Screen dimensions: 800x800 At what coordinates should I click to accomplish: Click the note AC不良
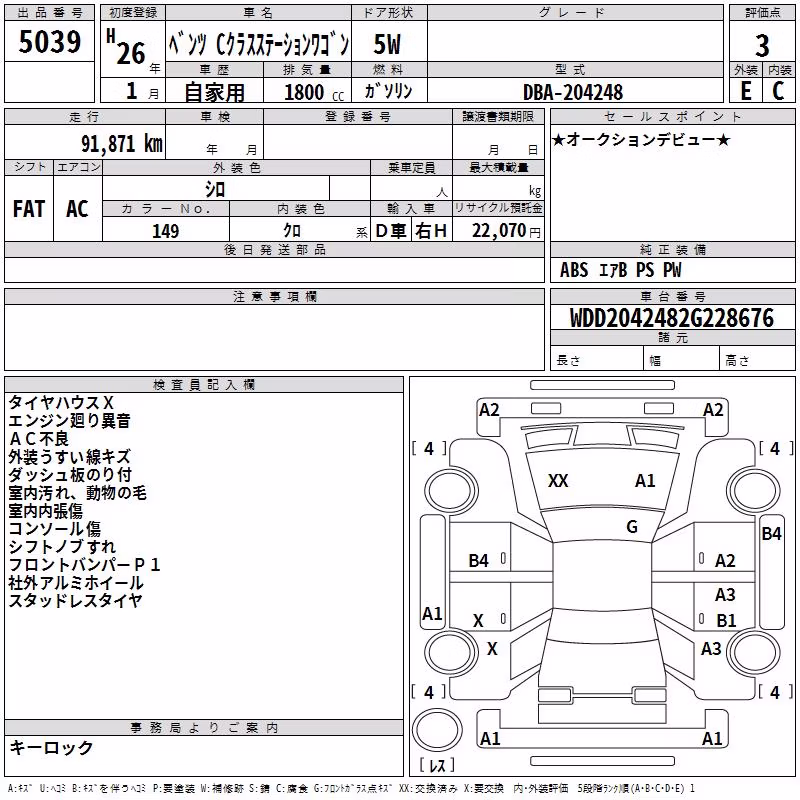coord(39,439)
